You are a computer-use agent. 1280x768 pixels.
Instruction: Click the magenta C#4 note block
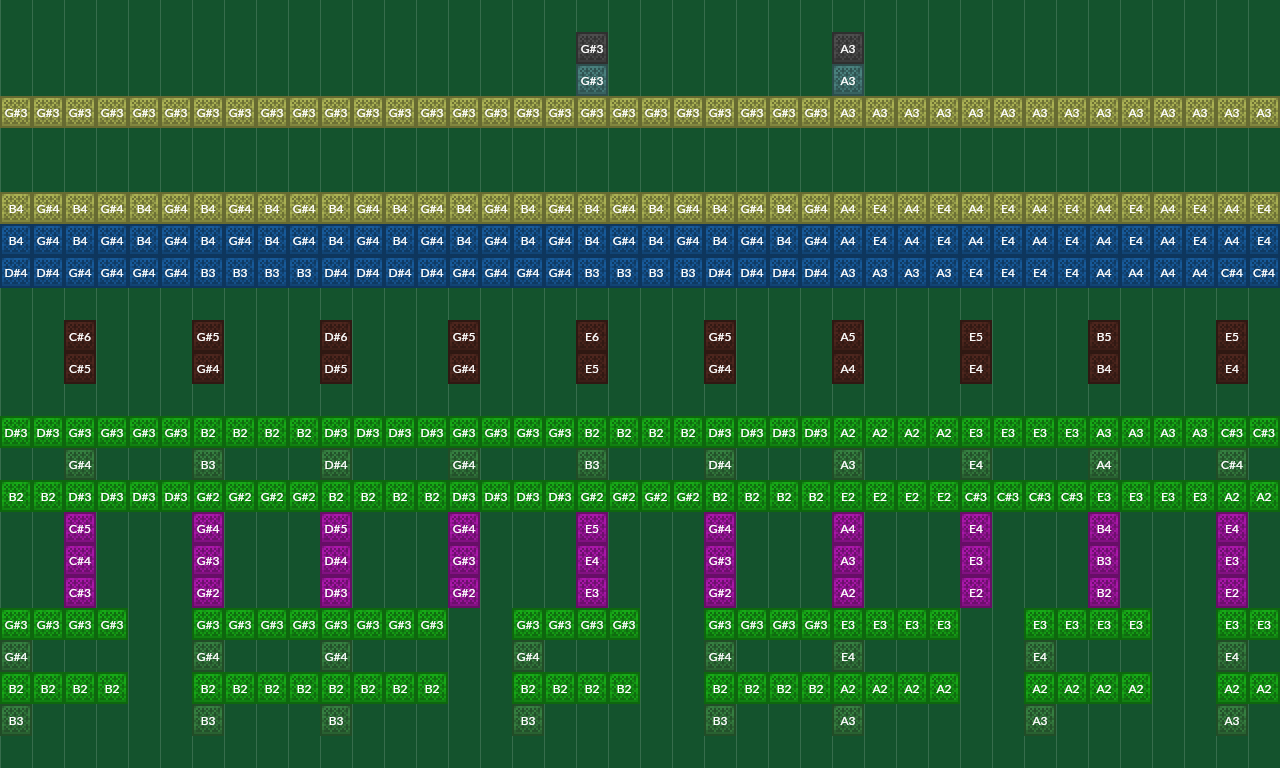coord(80,561)
